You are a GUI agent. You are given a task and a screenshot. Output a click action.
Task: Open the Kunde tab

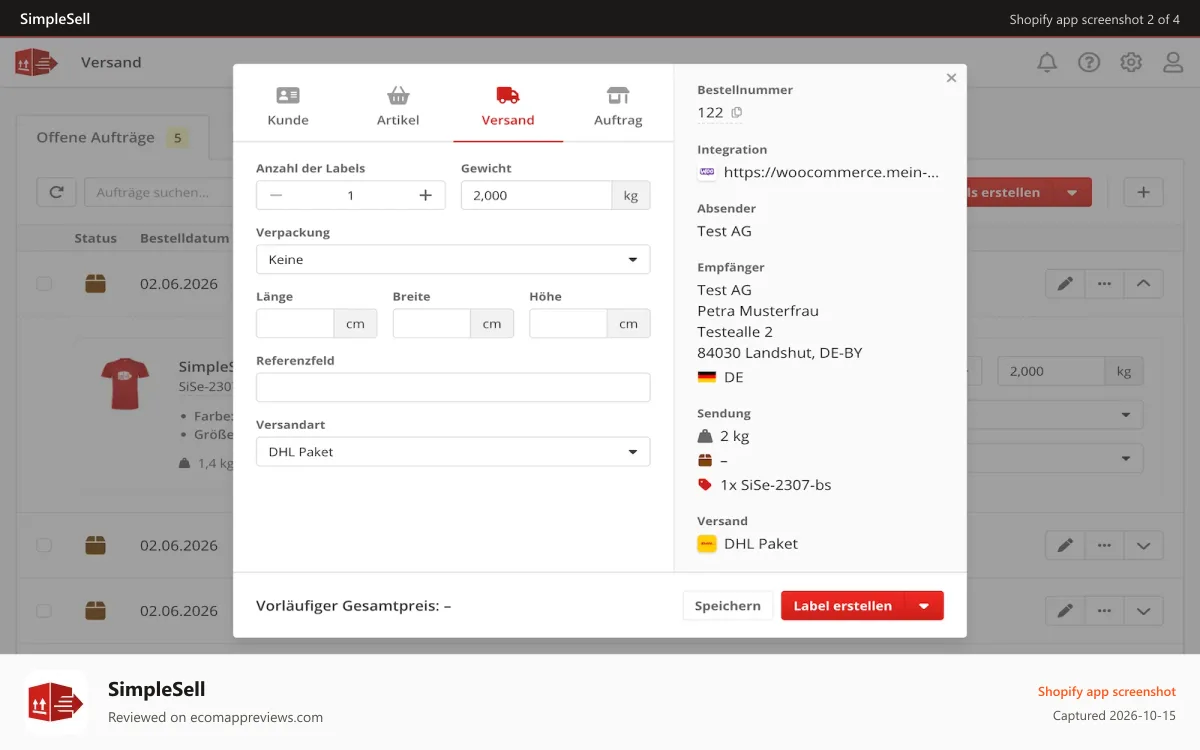click(288, 106)
